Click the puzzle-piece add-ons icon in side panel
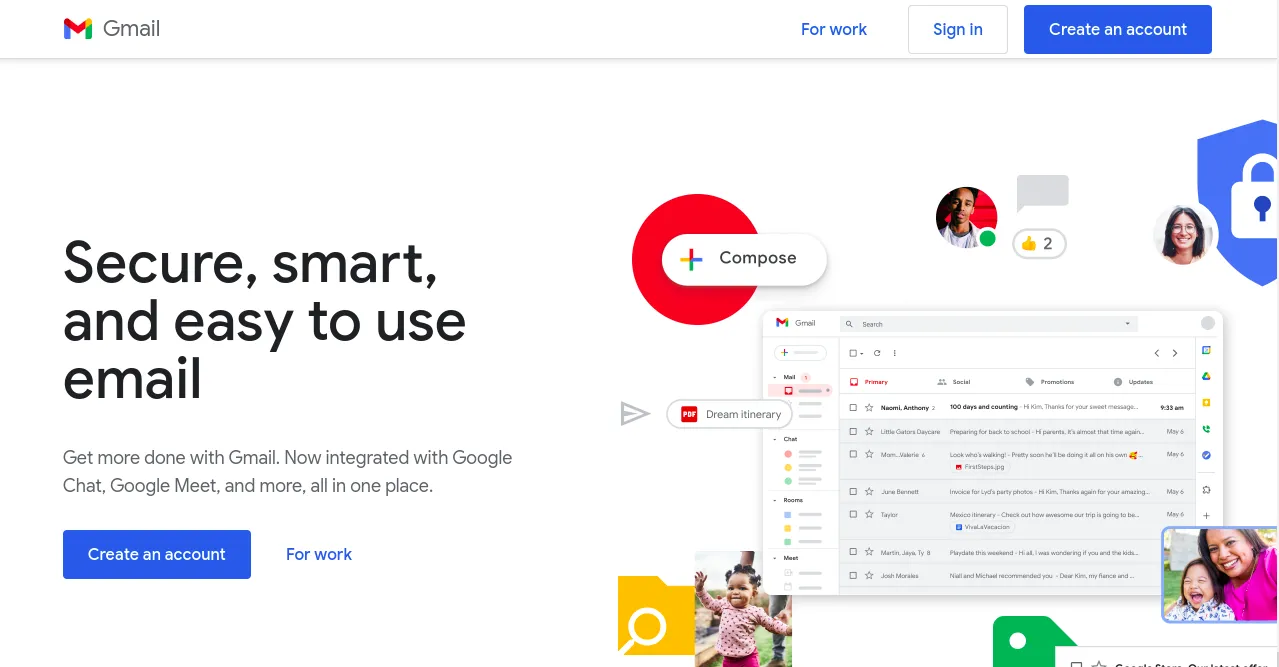1279x667 pixels. (1206, 490)
